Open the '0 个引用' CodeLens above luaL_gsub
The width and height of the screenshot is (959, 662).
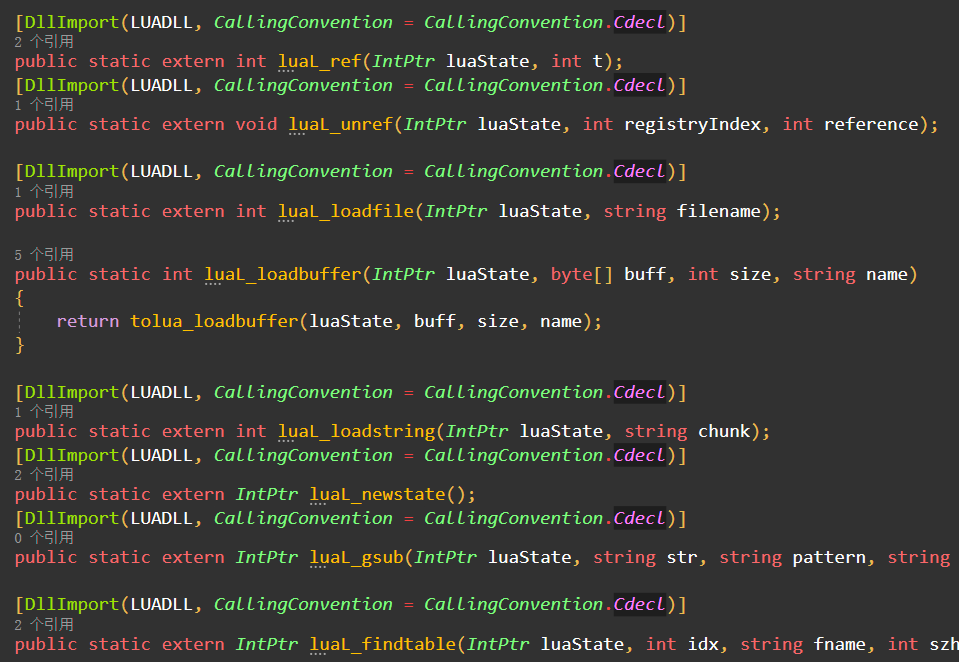tap(44, 538)
